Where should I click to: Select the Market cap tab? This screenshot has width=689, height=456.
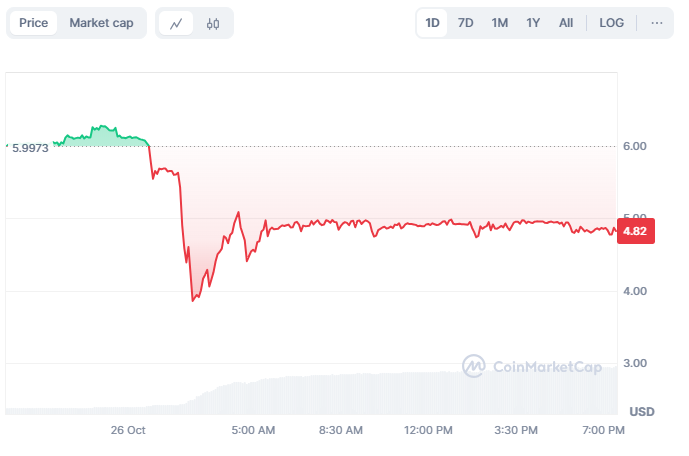coord(101,23)
